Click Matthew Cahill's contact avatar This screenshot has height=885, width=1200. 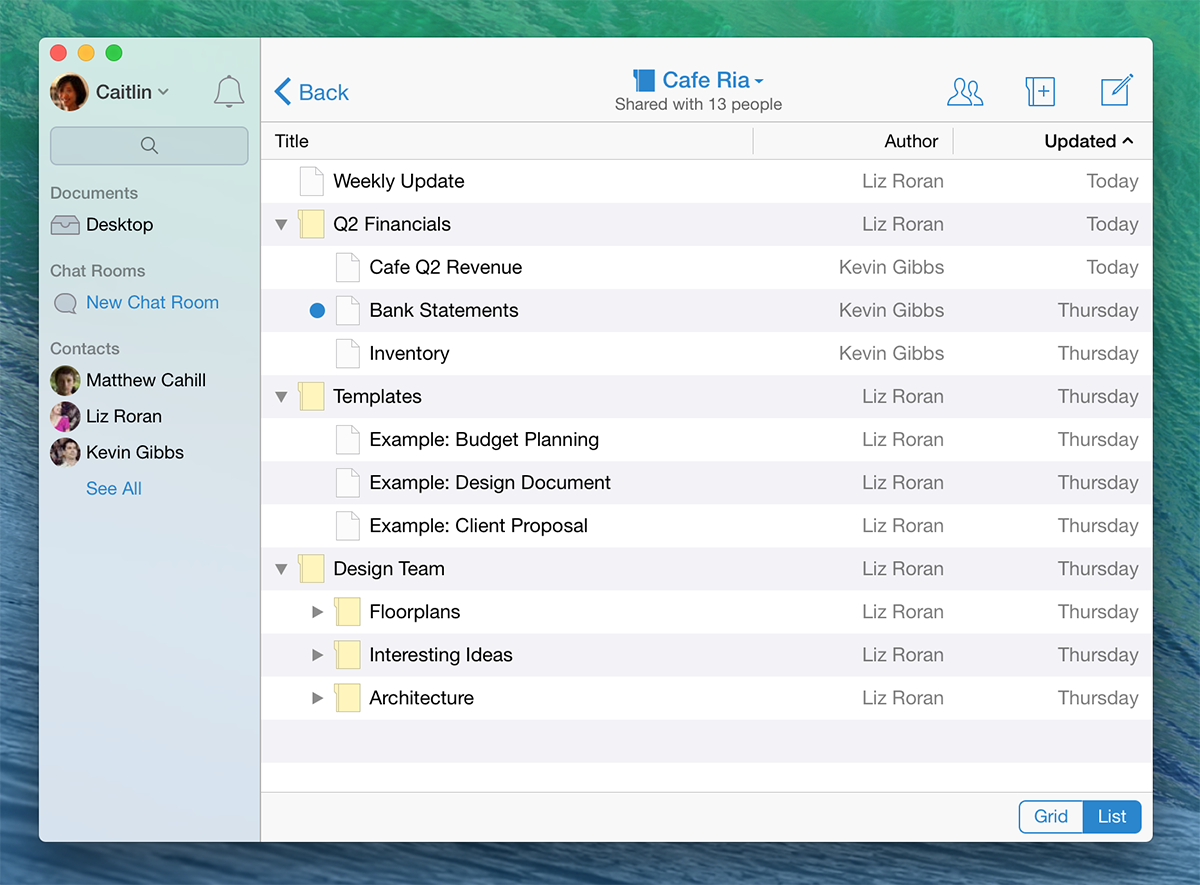point(65,380)
